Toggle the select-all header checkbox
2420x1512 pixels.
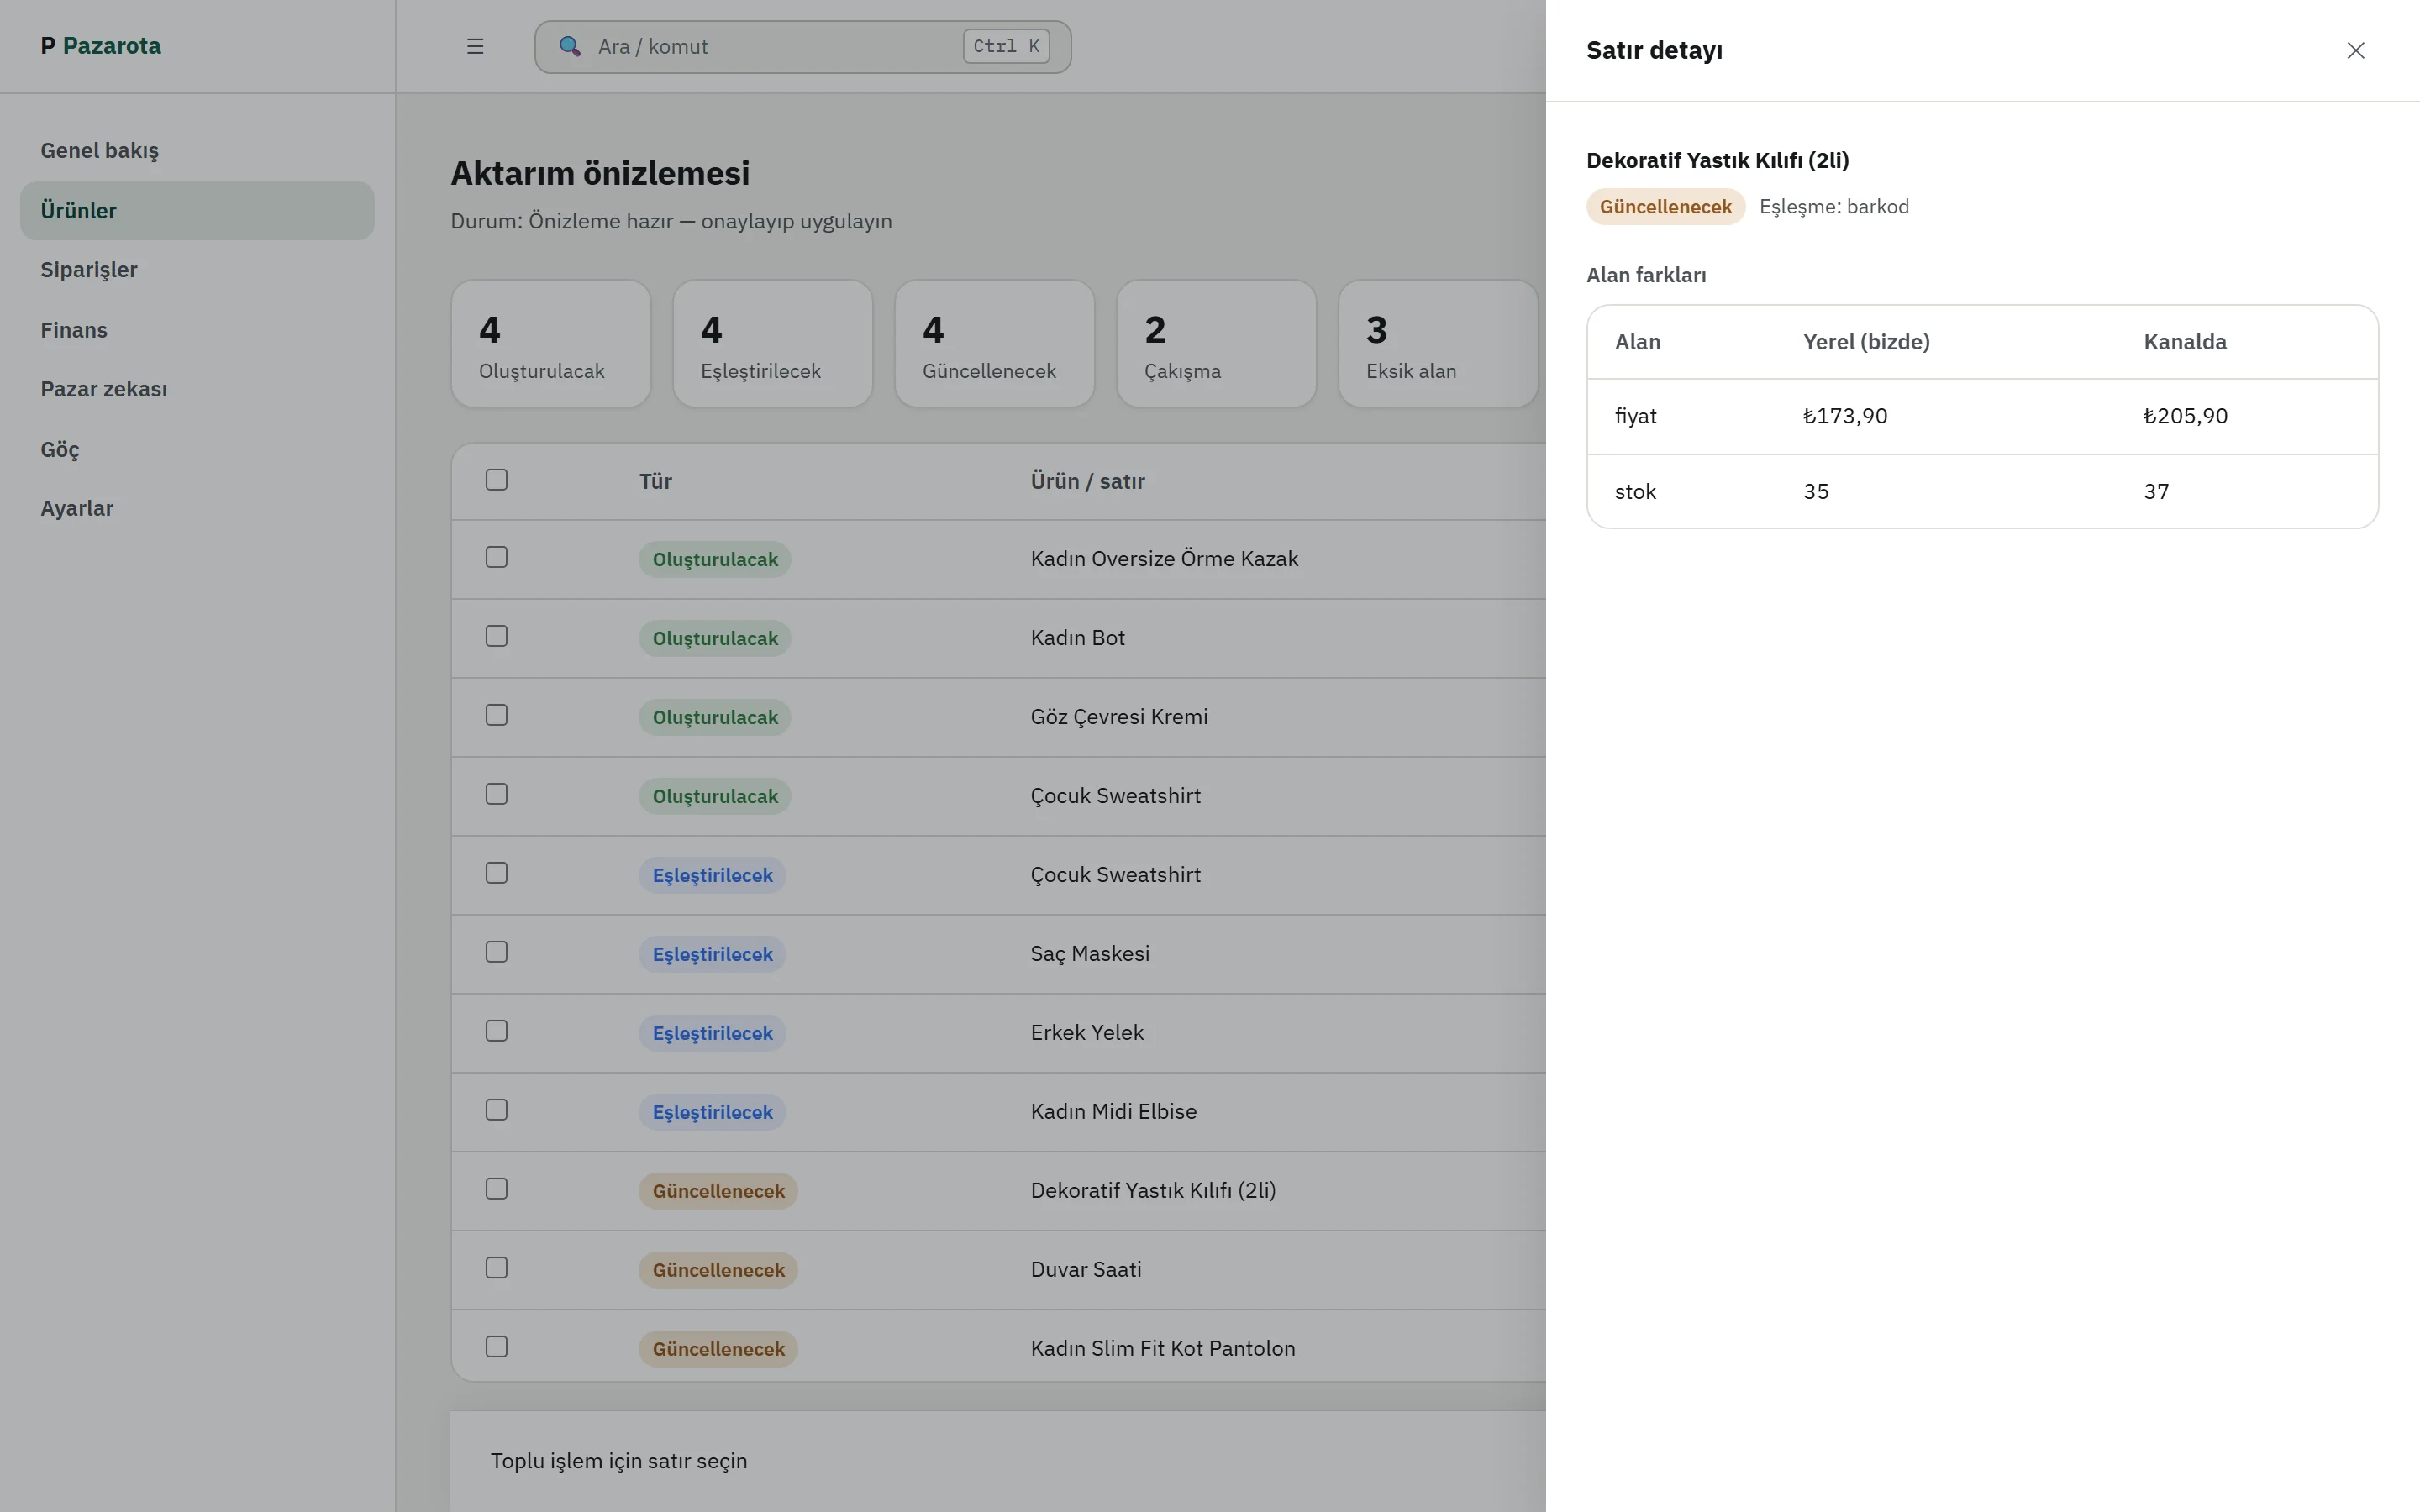(x=496, y=480)
